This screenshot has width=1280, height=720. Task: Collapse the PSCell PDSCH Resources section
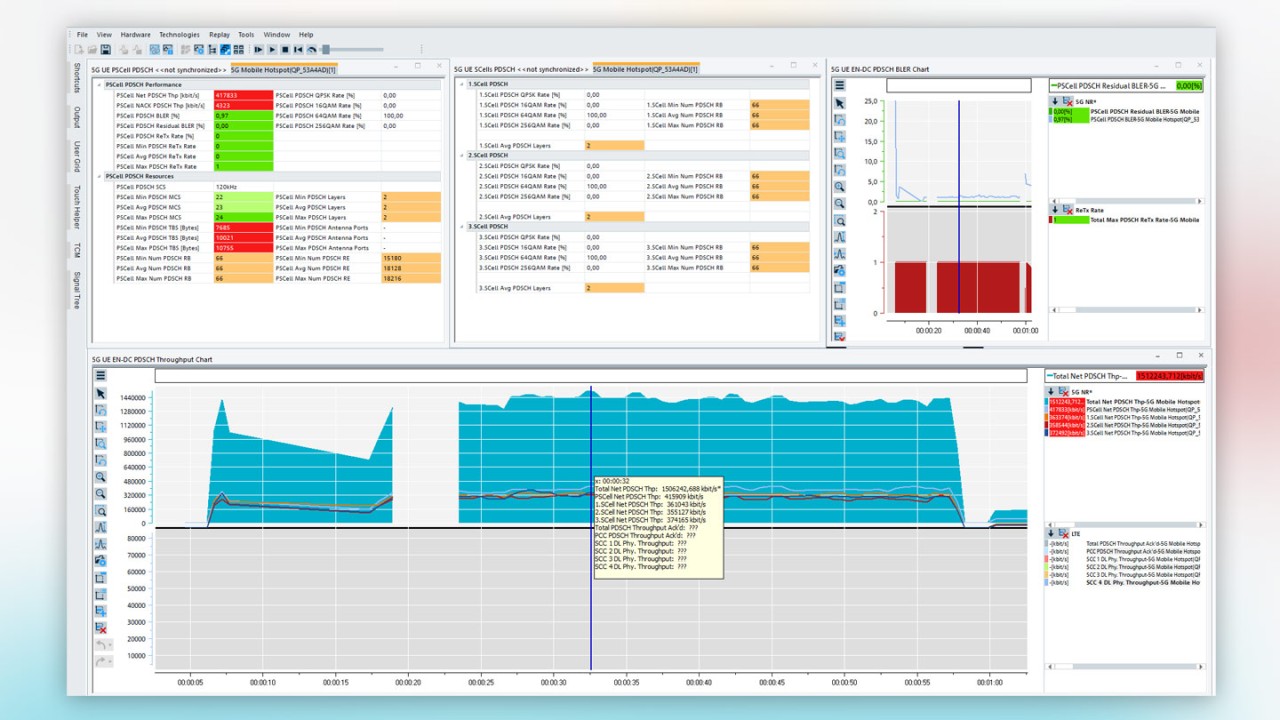(99, 176)
